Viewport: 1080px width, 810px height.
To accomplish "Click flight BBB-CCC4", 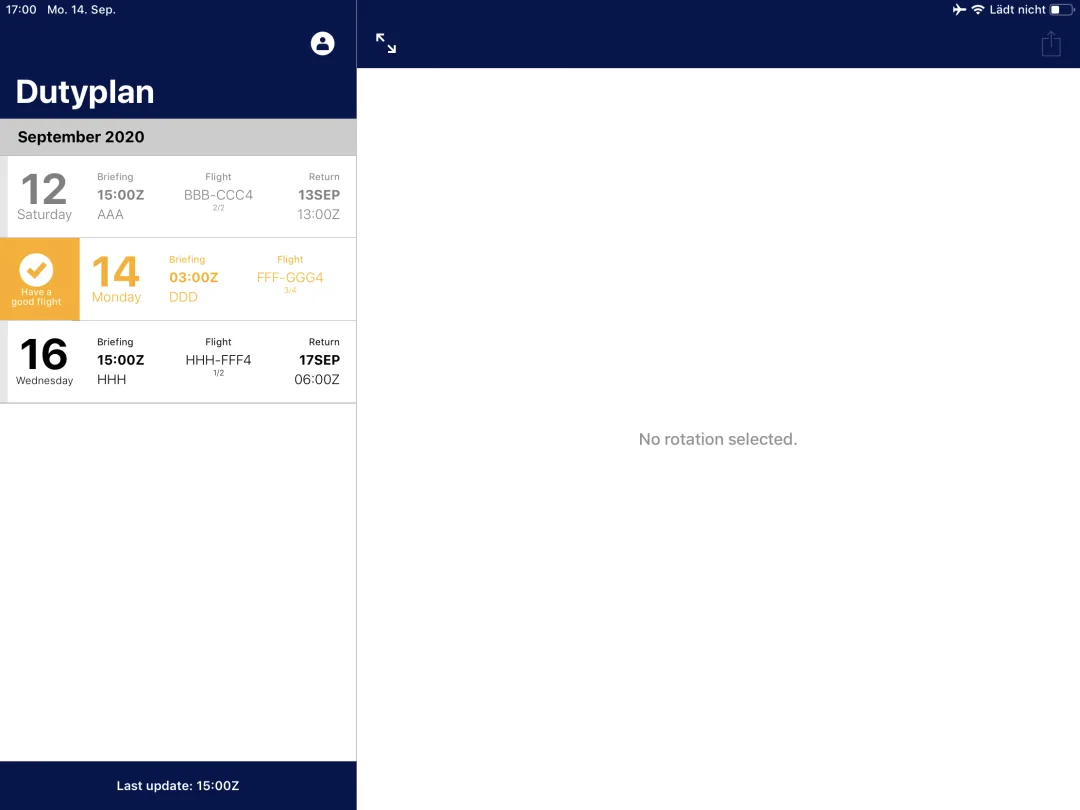I will (218, 195).
